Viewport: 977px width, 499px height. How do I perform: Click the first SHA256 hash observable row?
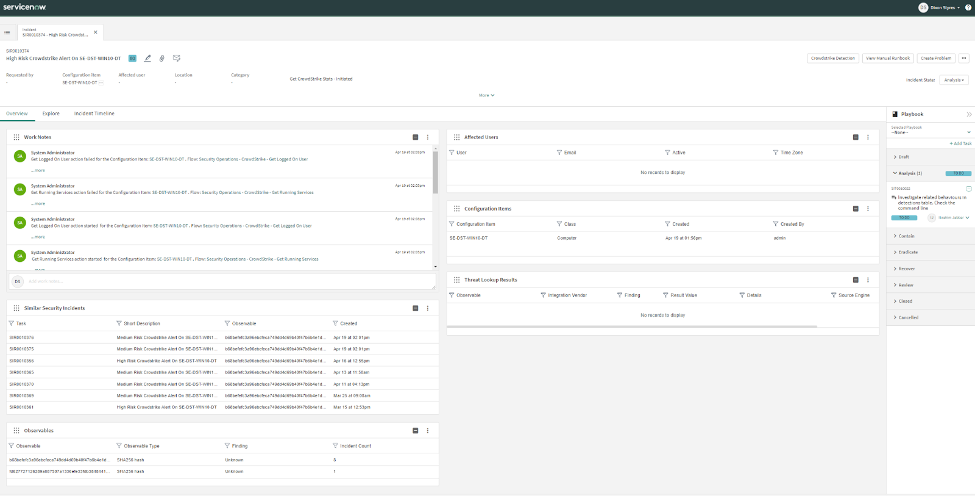(223, 460)
